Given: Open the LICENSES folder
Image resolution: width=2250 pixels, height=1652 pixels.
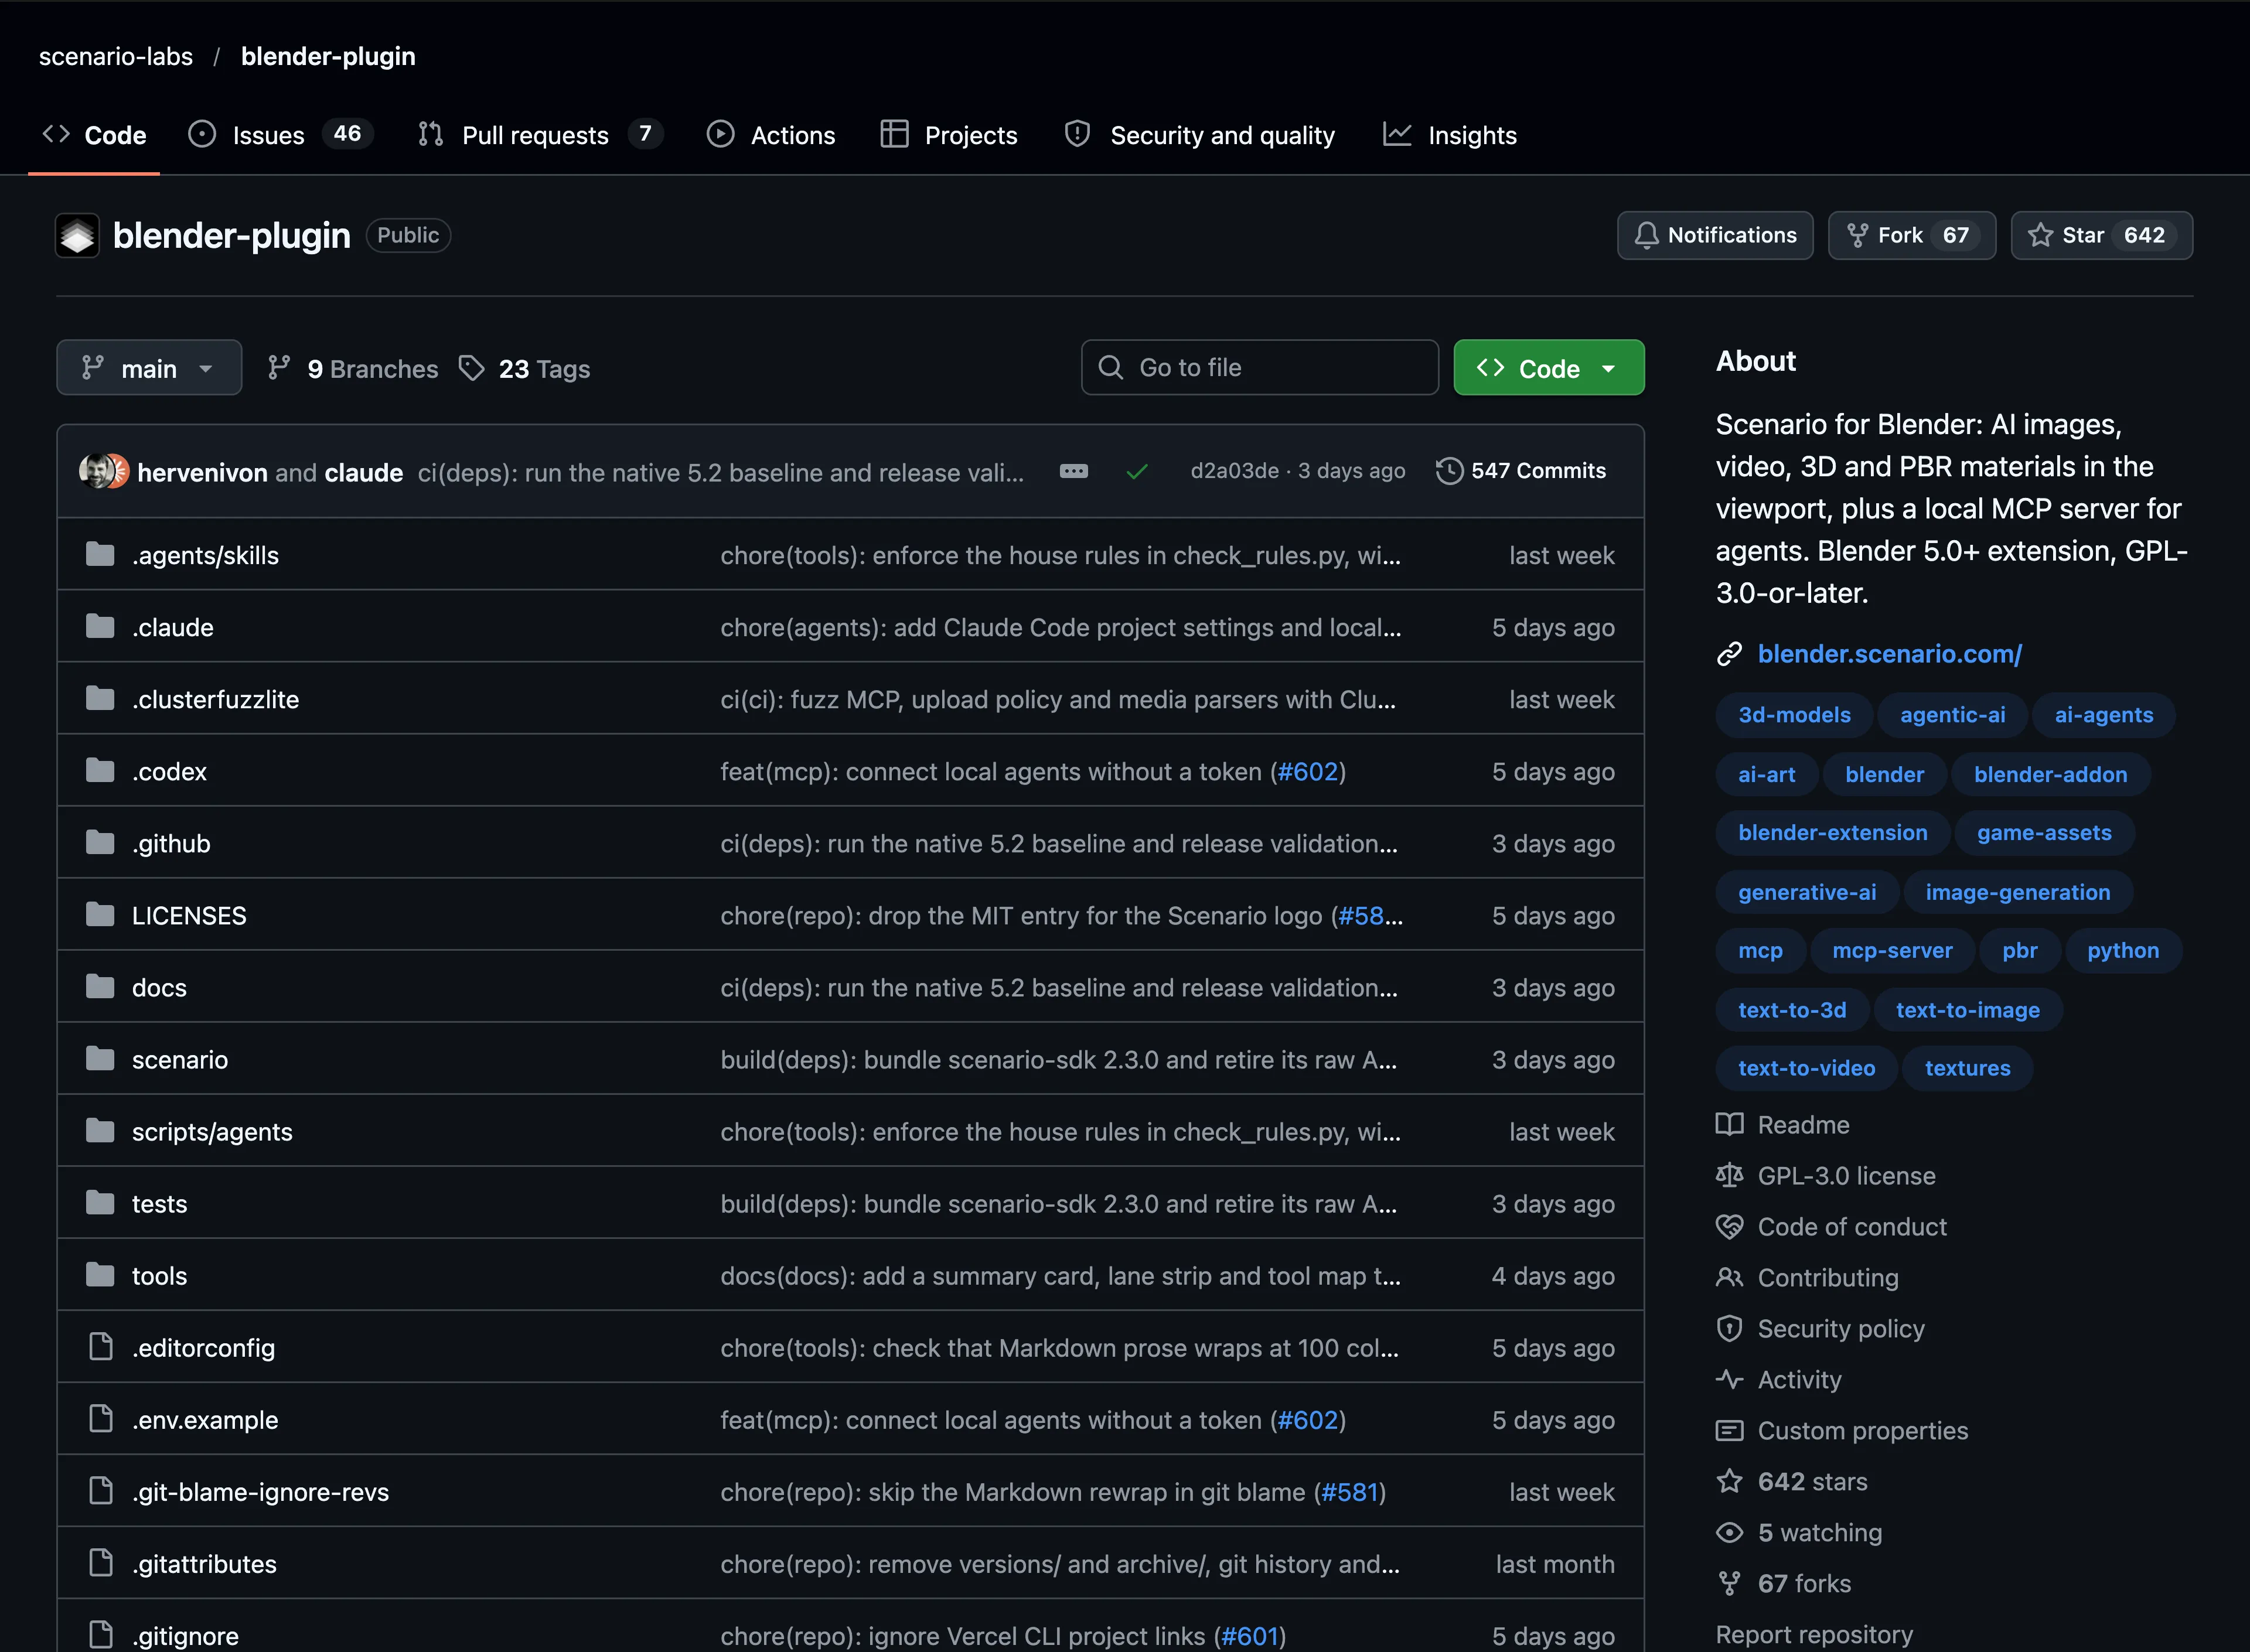Looking at the screenshot, I should pos(189,916).
